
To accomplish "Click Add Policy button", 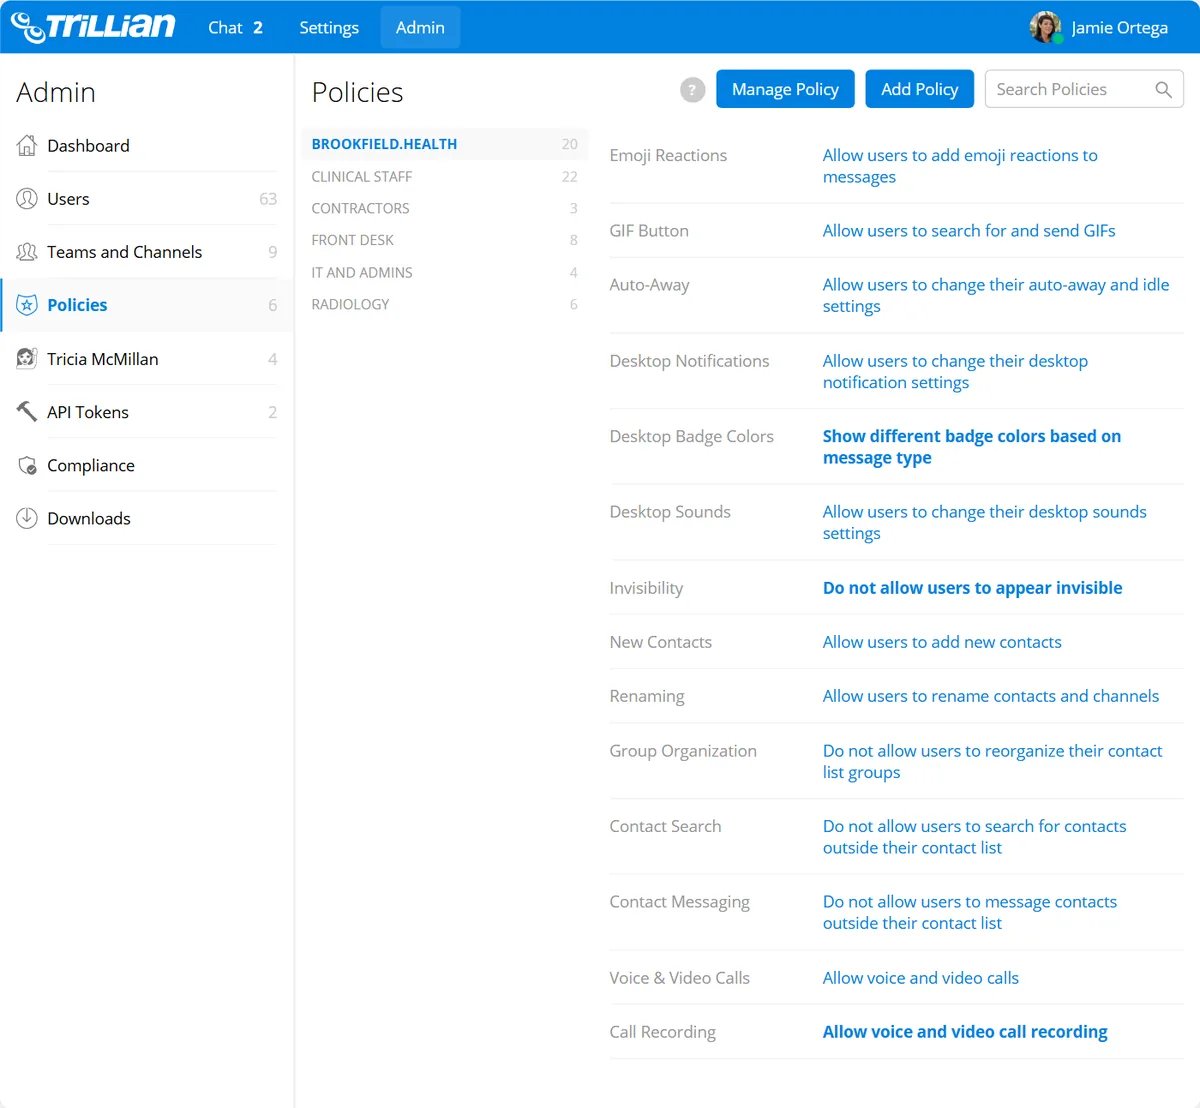I will pyautogui.click(x=919, y=89).
